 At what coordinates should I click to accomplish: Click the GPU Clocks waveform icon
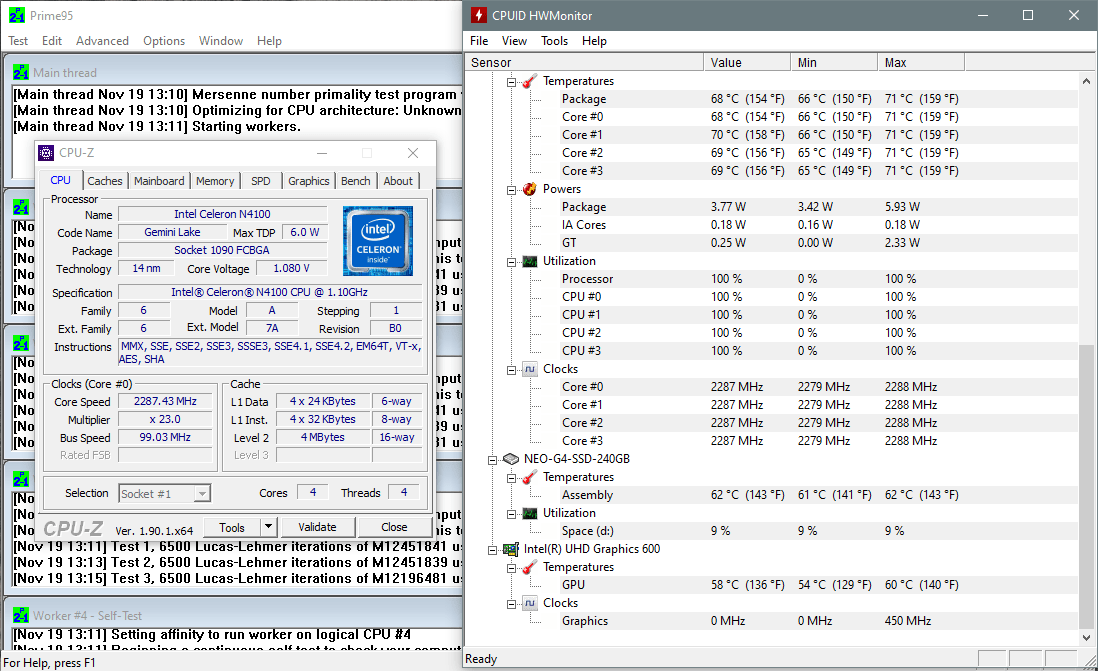[x=530, y=603]
